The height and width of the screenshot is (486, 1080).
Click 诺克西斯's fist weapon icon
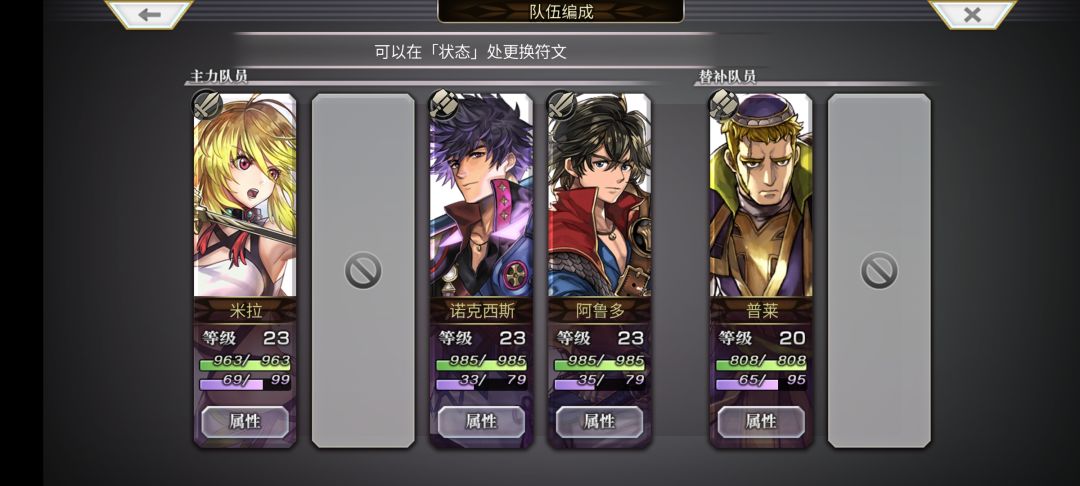click(x=443, y=105)
